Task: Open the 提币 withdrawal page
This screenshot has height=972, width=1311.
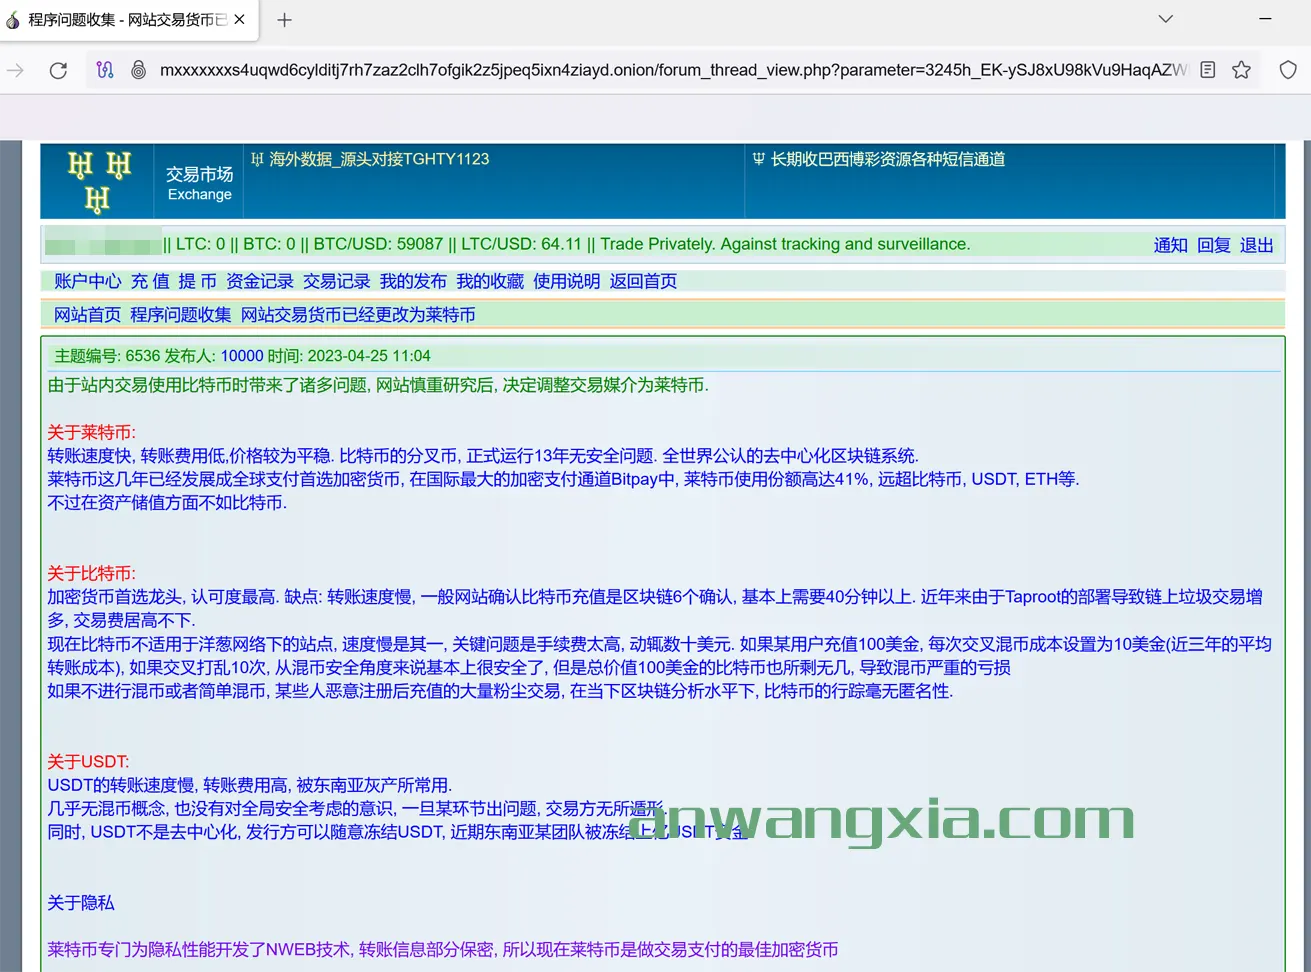Action: click(199, 281)
